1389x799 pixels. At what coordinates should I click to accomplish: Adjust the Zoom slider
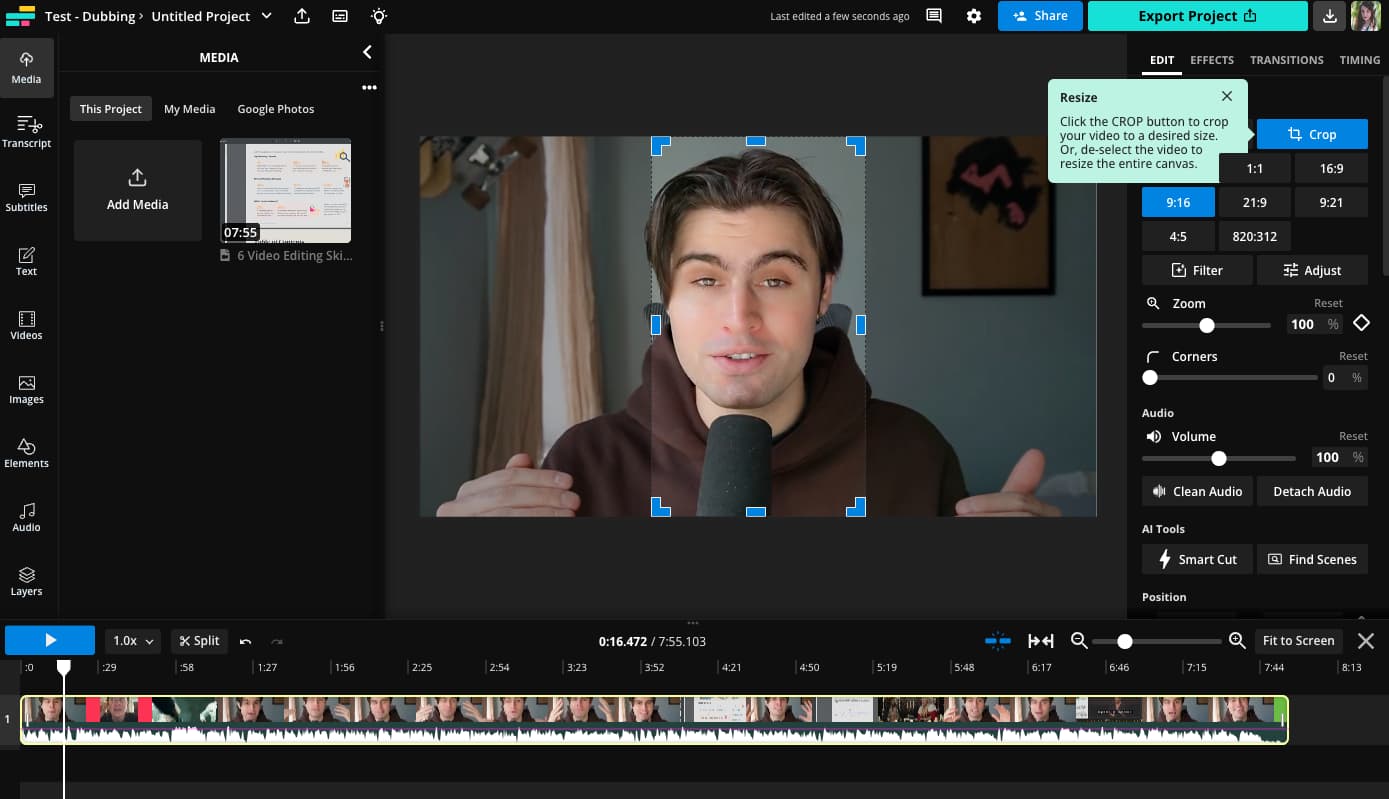[x=1206, y=325]
